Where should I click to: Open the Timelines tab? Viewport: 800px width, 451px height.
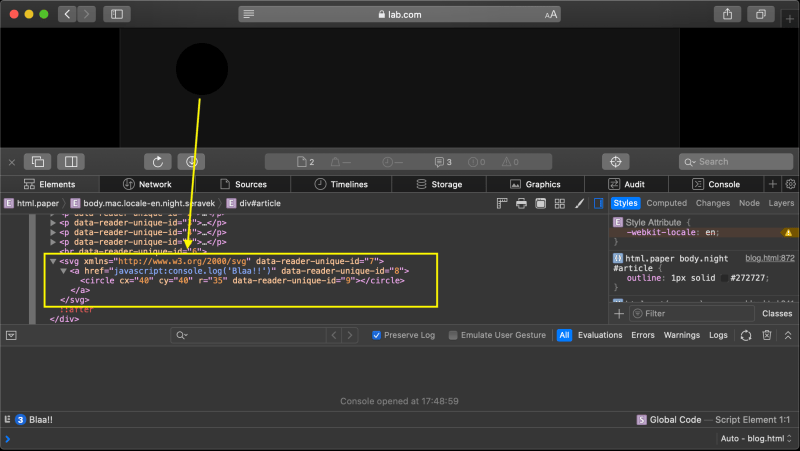[x=341, y=184]
